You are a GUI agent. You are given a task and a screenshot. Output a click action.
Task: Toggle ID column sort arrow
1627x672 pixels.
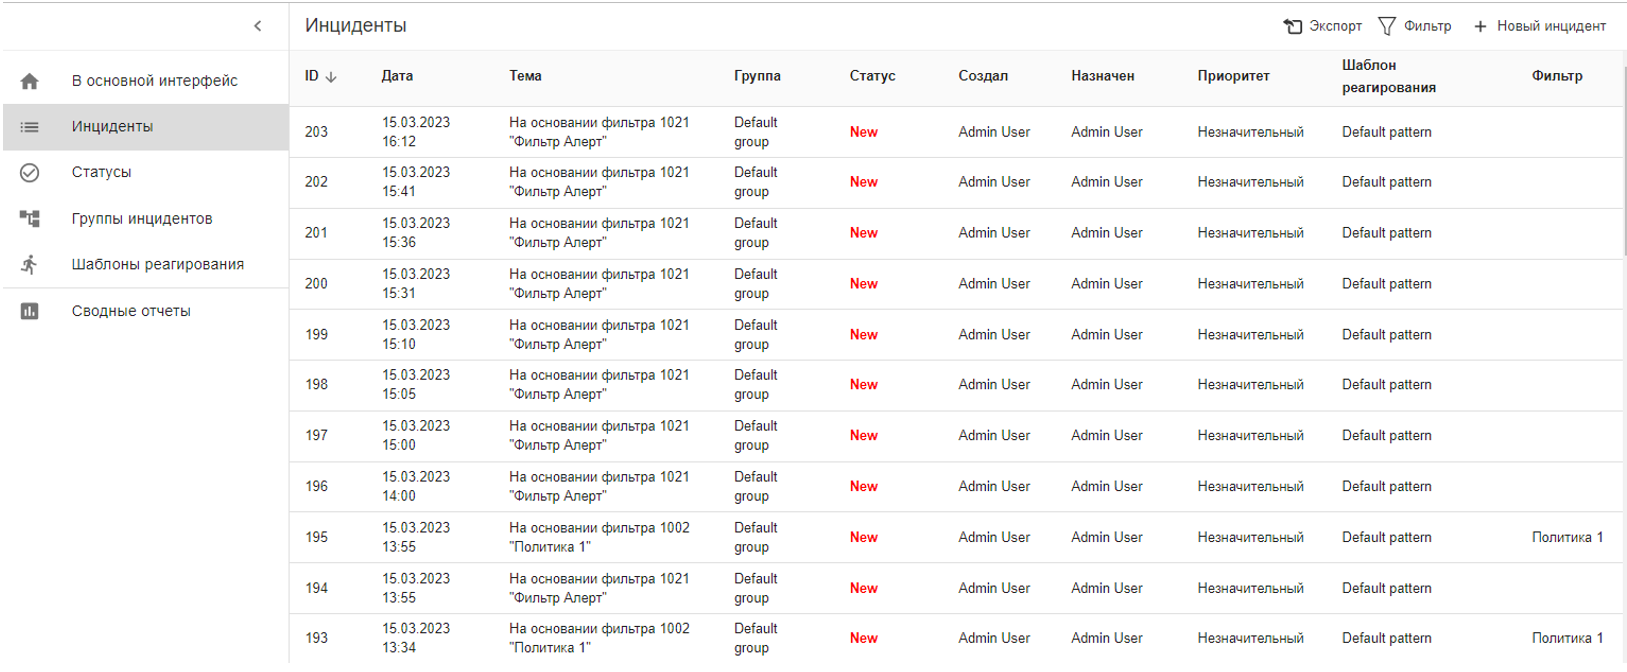(x=331, y=77)
